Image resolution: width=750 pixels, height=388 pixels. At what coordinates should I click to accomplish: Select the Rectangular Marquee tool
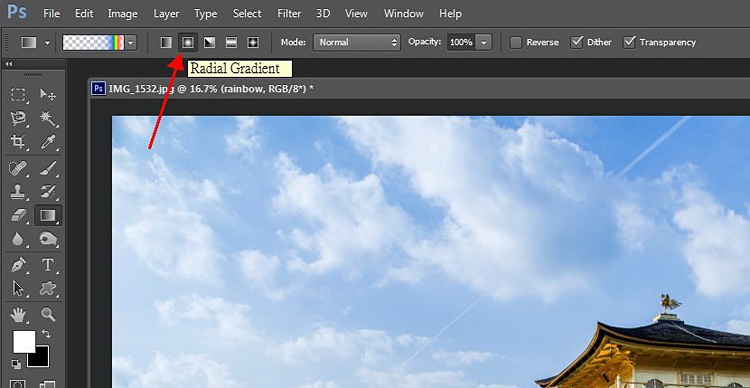tap(18, 94)
